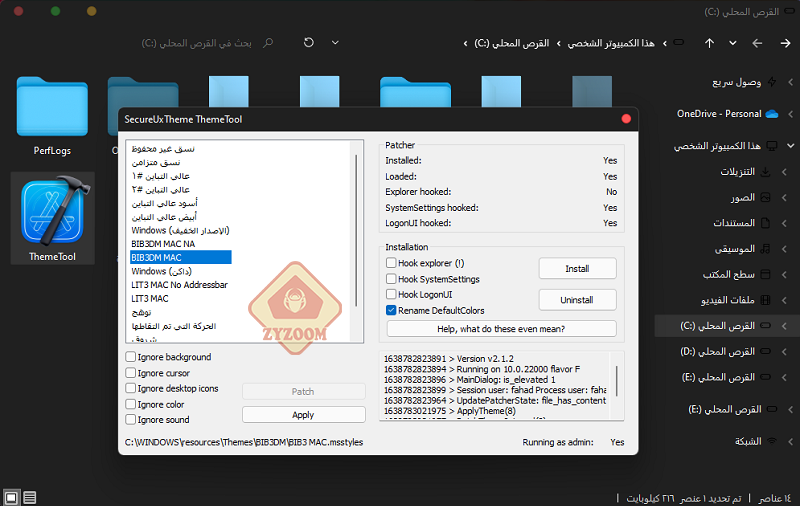
Task: Click the right-pointing navigation arrow
Action: [785, 43]
